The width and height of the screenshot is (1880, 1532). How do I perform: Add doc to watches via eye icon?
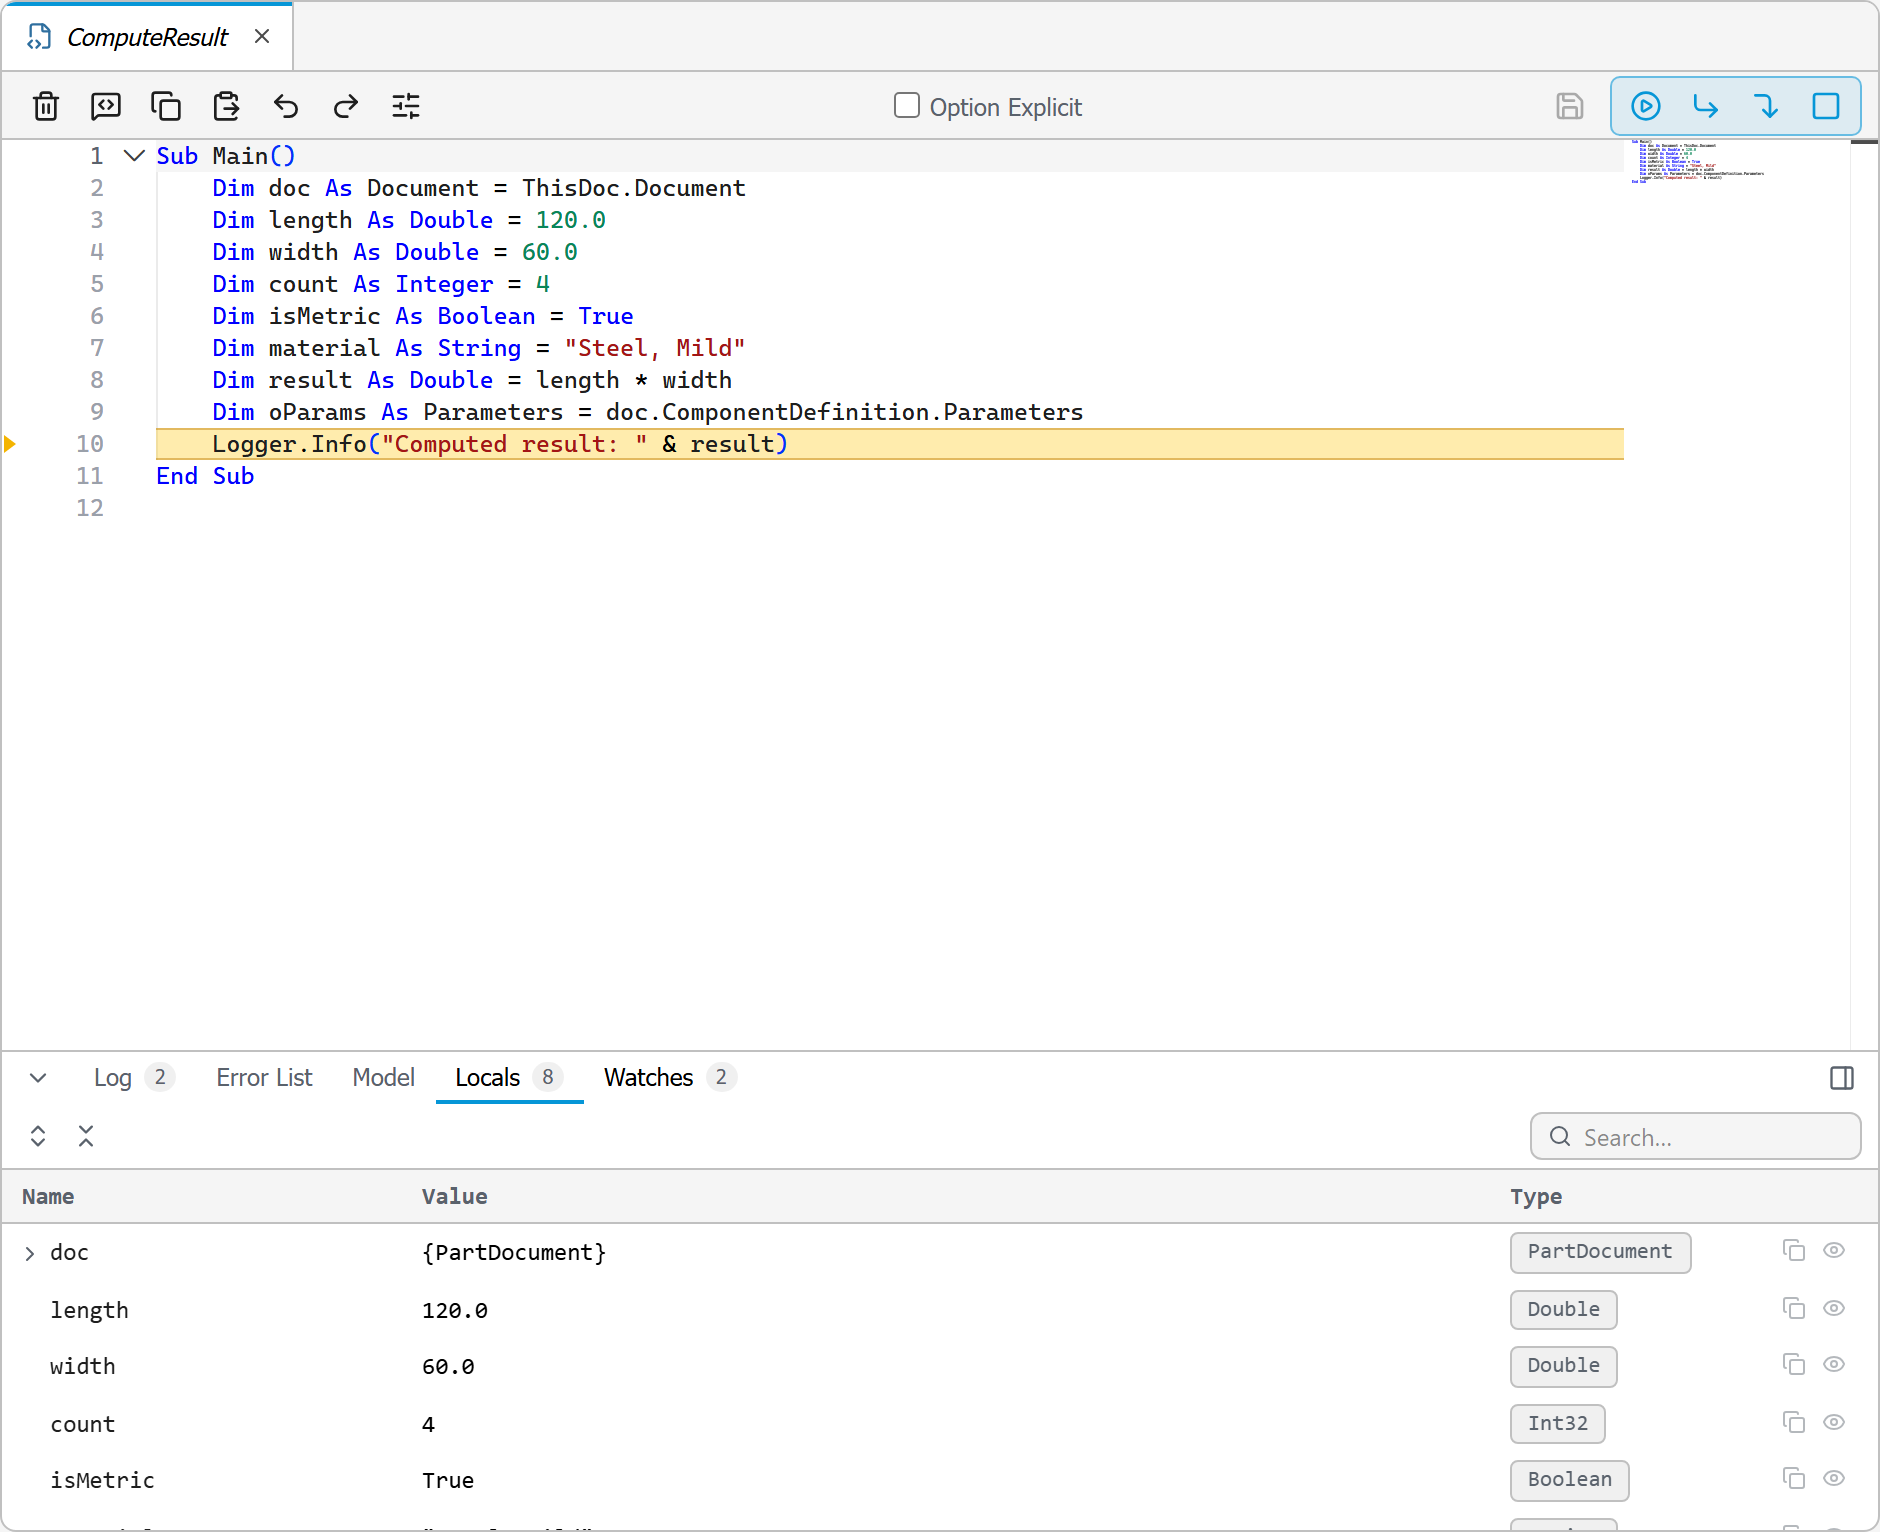1834,1251
